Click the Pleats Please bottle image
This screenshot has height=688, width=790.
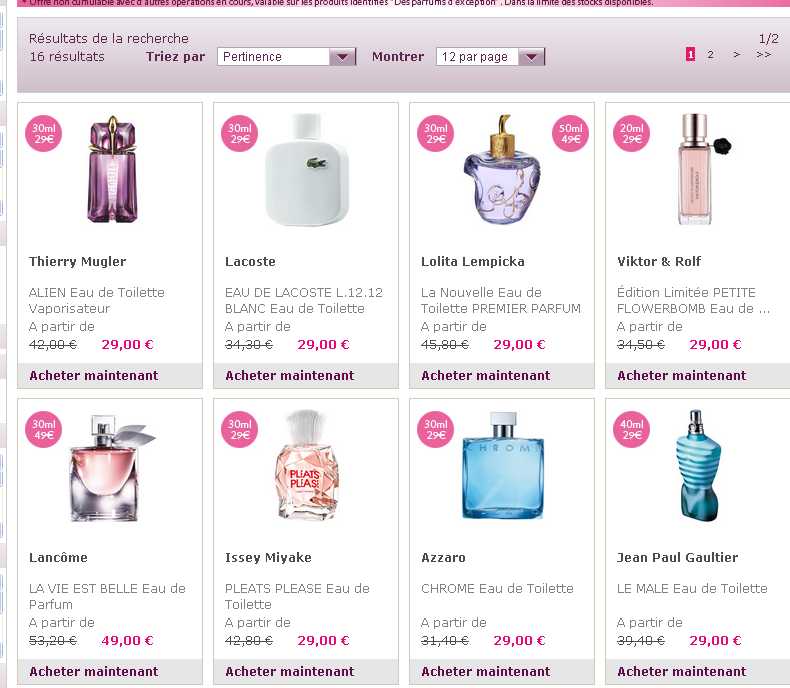(x=307, y=466)
